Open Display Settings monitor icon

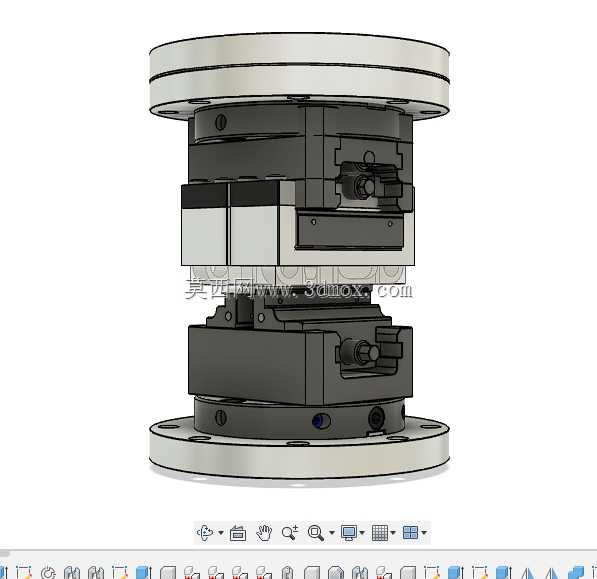pos(349,533)
